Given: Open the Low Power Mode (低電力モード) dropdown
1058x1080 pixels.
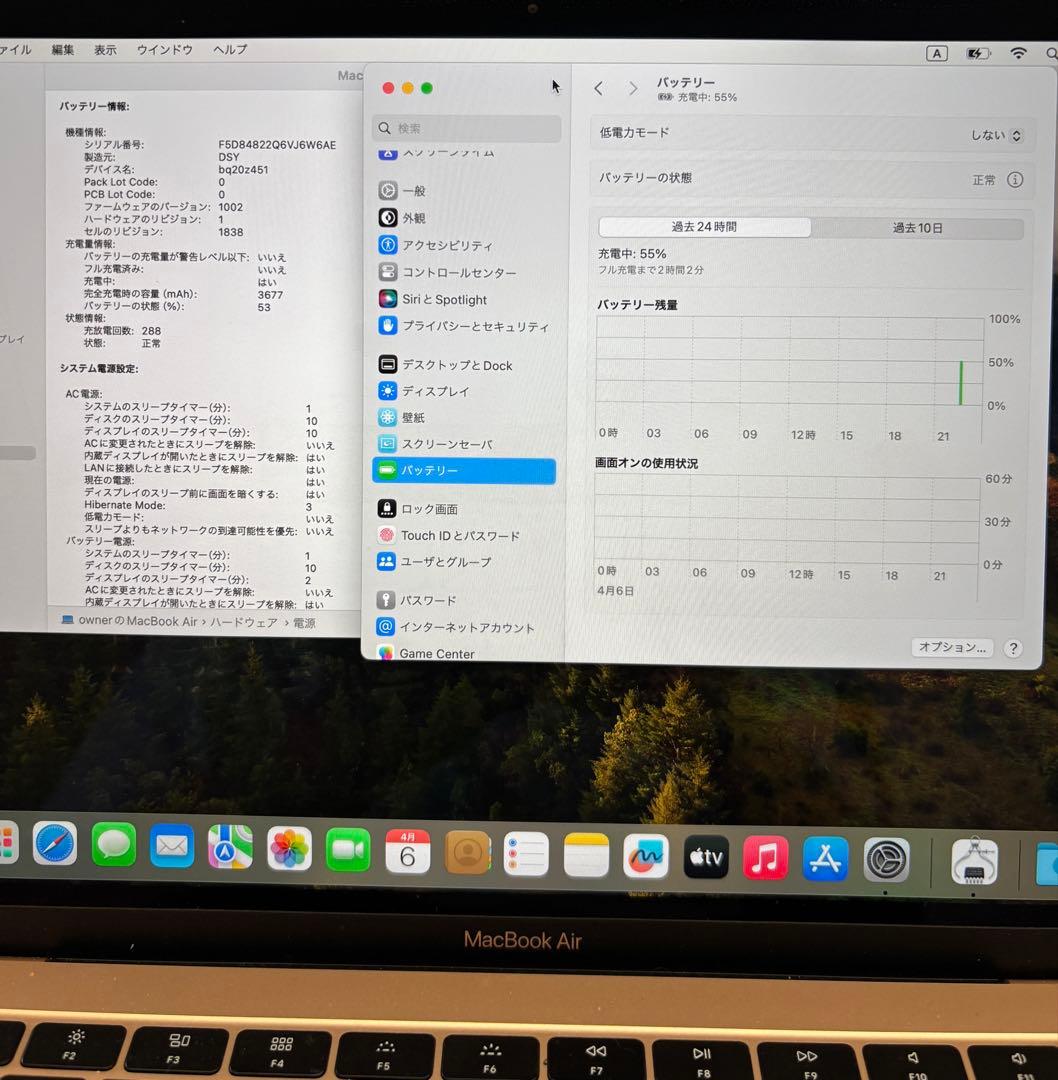Looking at the screenshot, I should [996, 135].
